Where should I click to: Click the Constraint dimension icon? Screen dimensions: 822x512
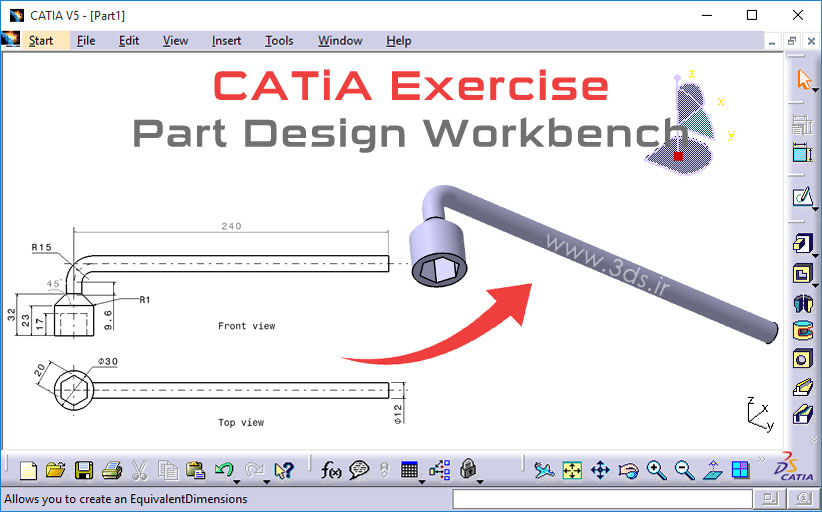(802, 153)
